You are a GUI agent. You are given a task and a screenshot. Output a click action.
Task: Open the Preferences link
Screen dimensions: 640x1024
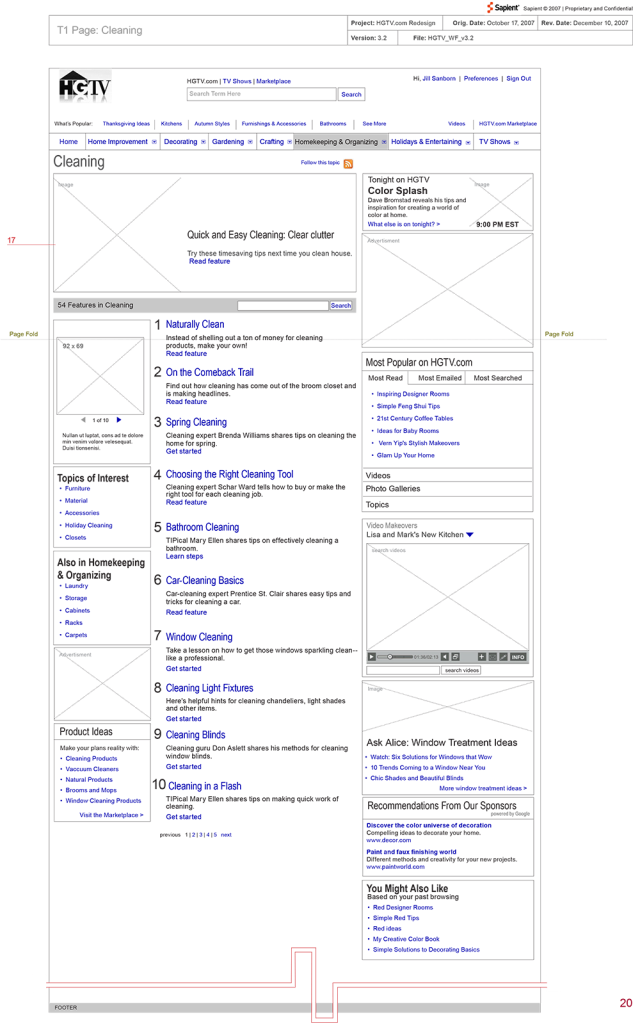coord(481,78)
